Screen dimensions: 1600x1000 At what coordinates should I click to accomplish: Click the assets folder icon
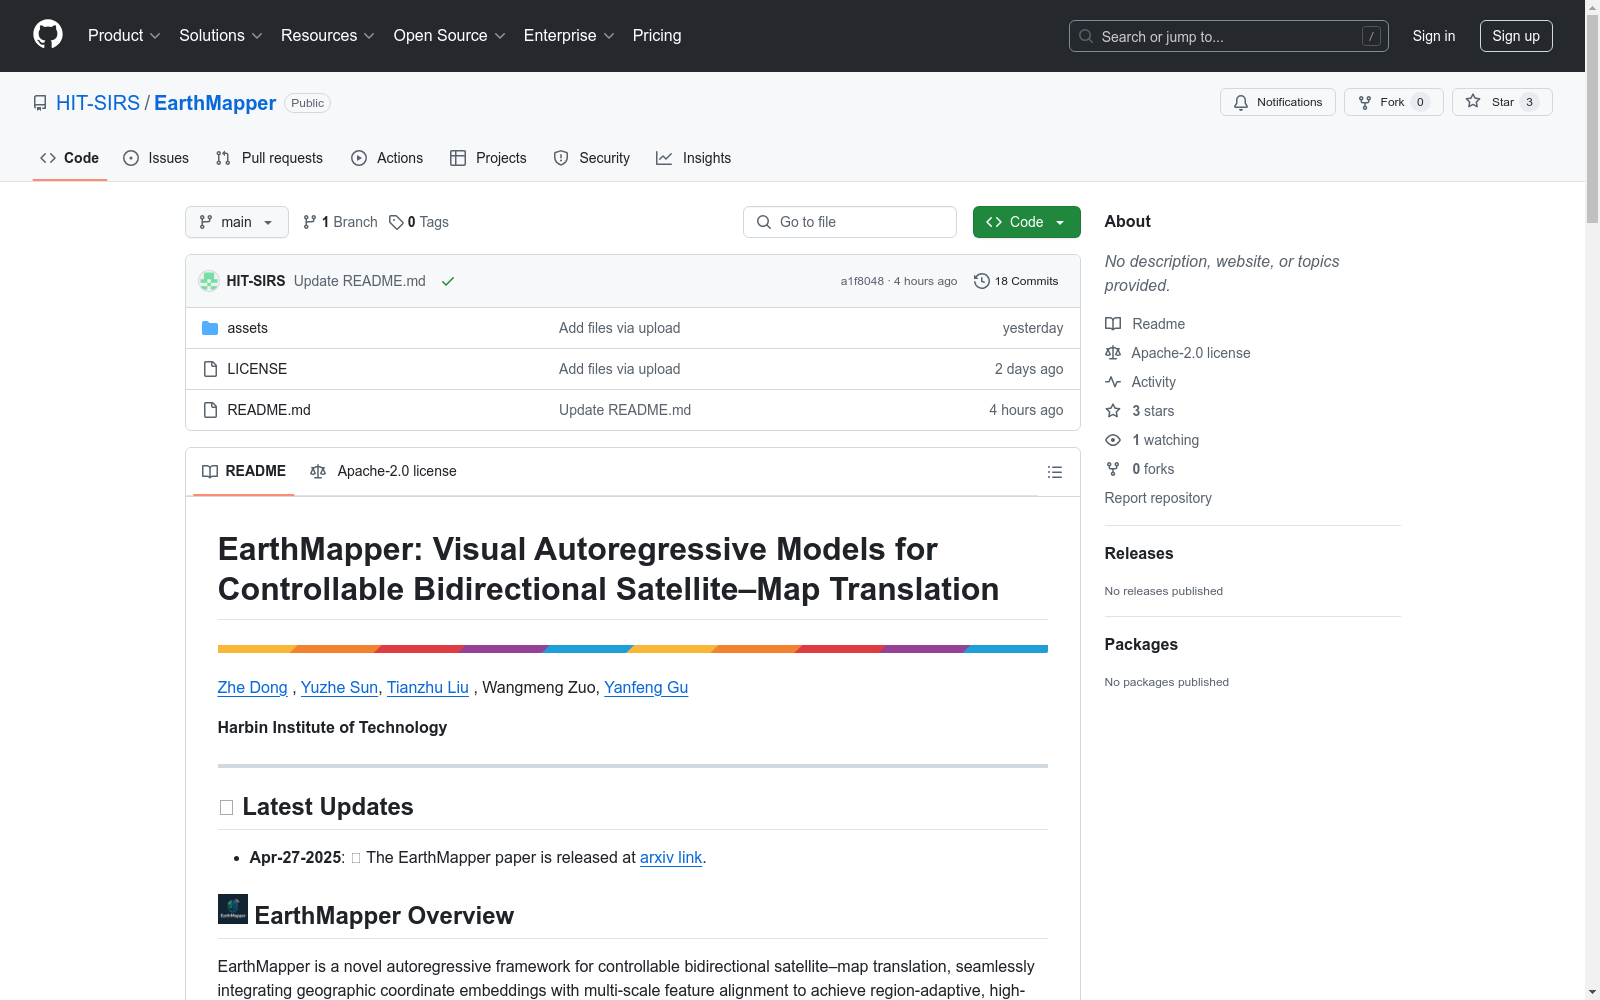[210, 328]
